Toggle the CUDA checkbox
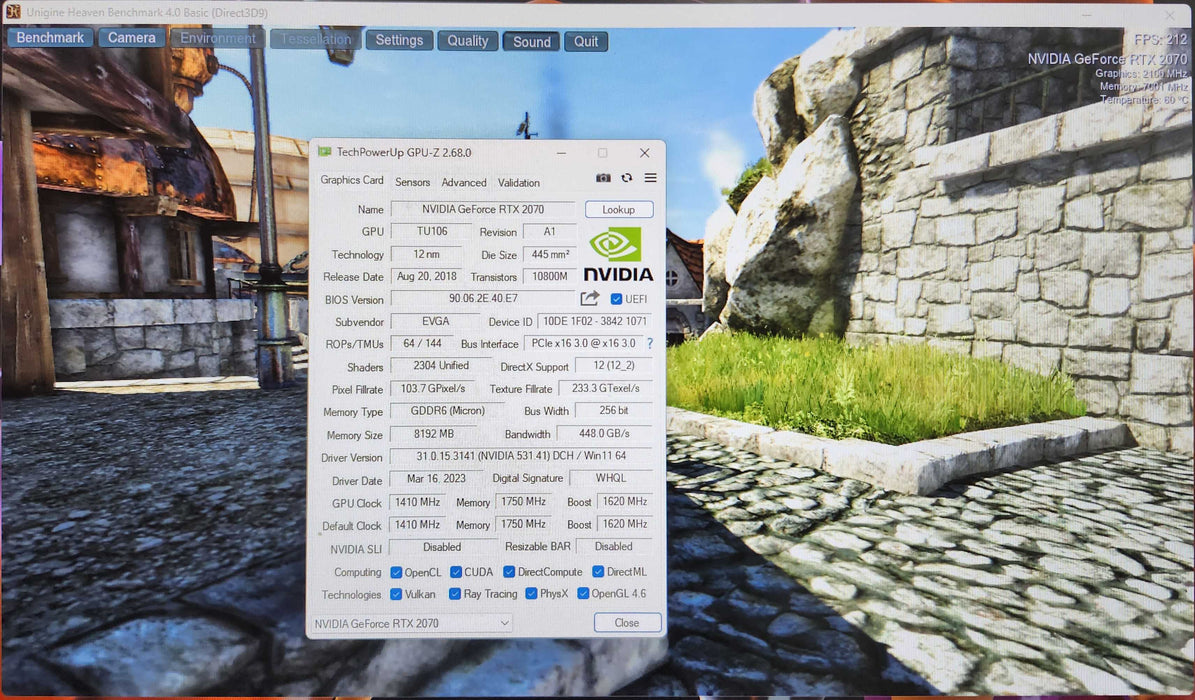Viewport: 1195px width, 700px height. (456, 572)
